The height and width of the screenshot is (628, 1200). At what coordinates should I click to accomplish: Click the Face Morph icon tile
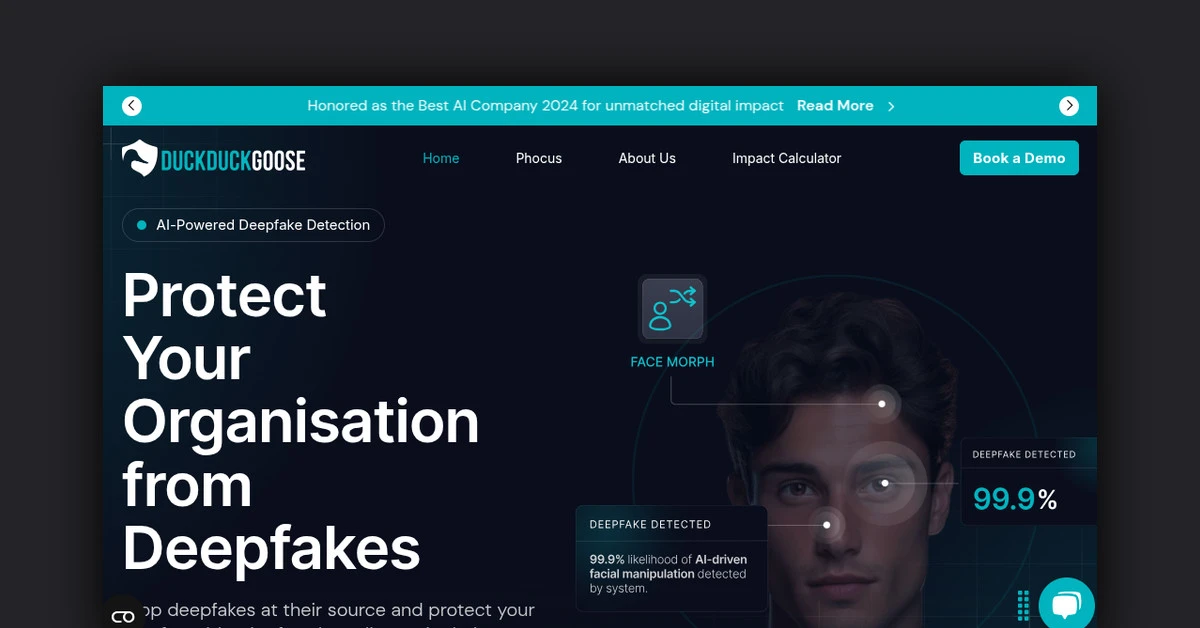(672, 309)
